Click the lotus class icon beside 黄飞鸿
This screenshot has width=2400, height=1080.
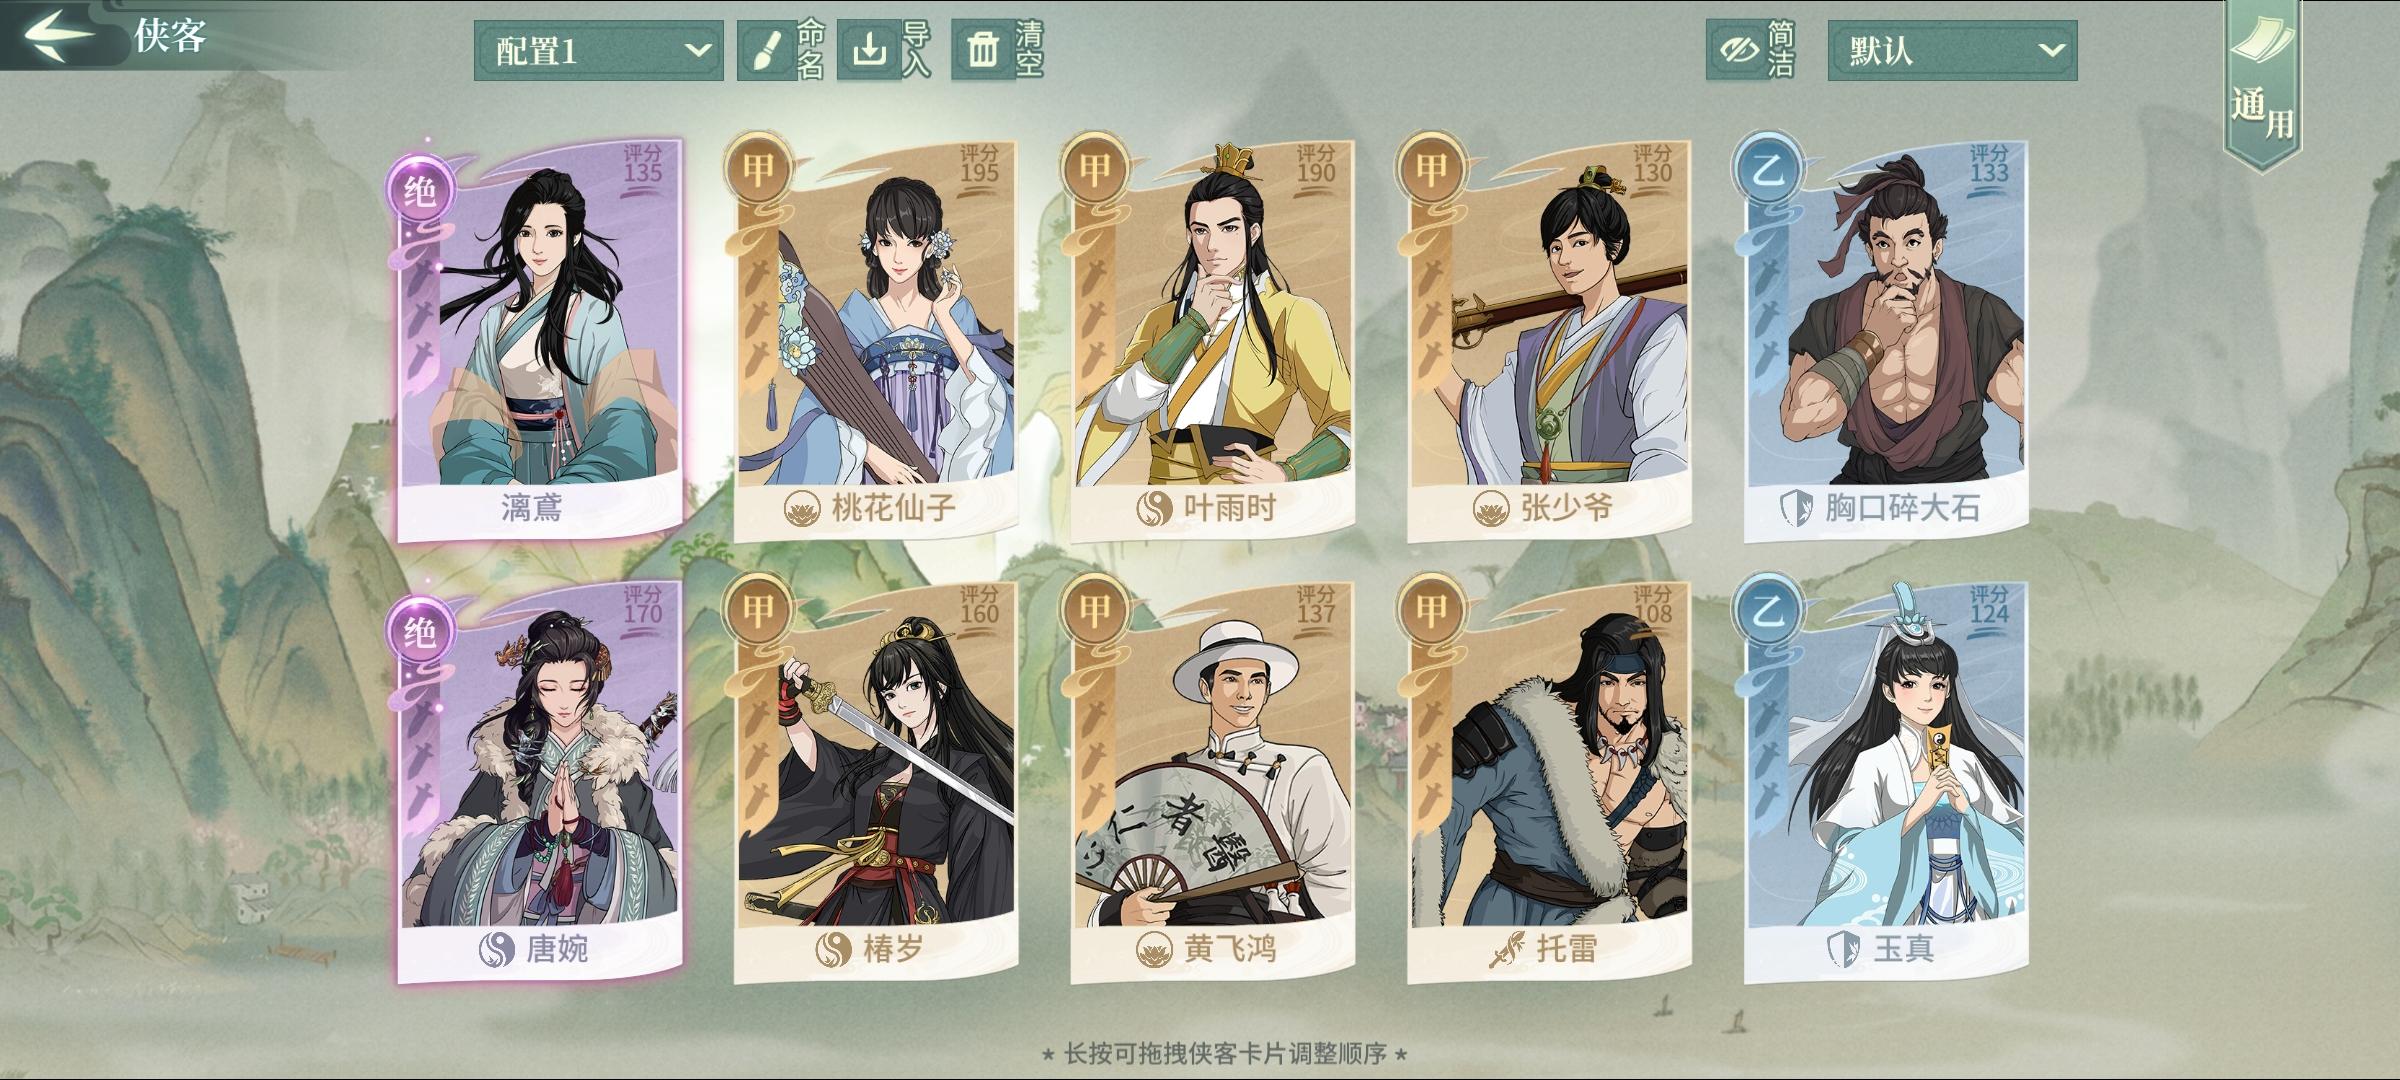[1155, 948]
